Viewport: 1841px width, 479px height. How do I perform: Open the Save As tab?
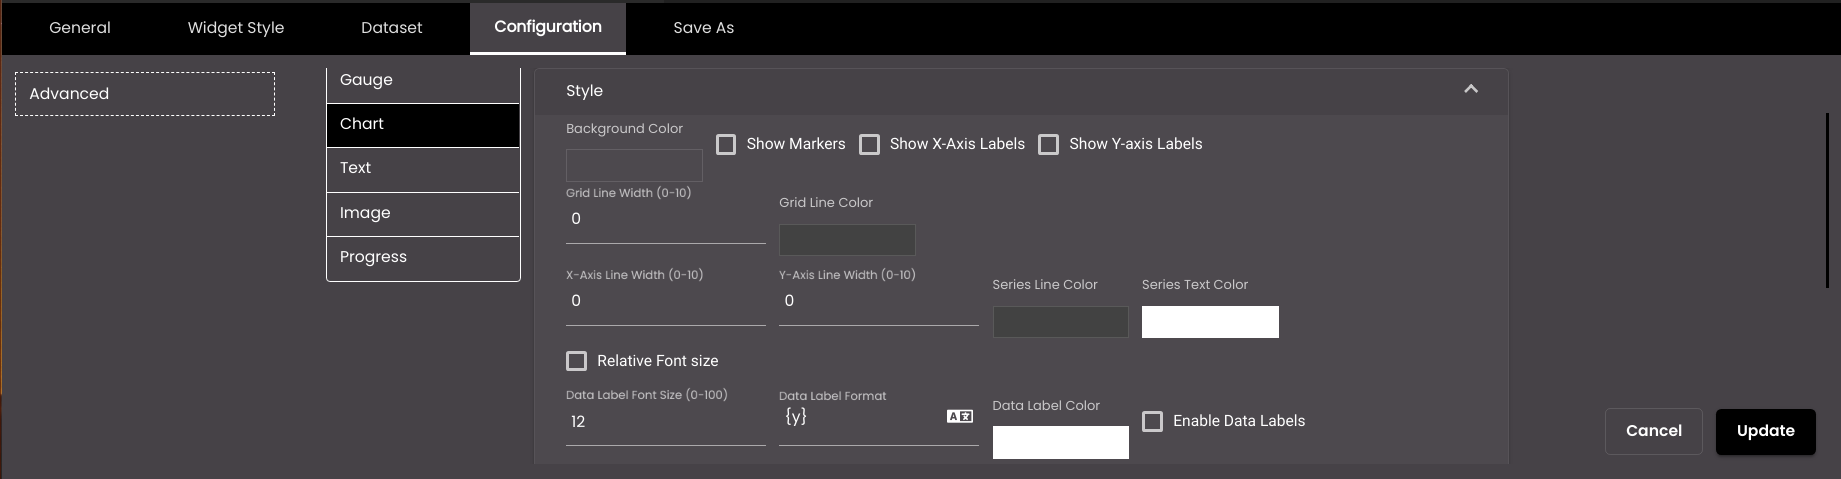coord(704,28)
